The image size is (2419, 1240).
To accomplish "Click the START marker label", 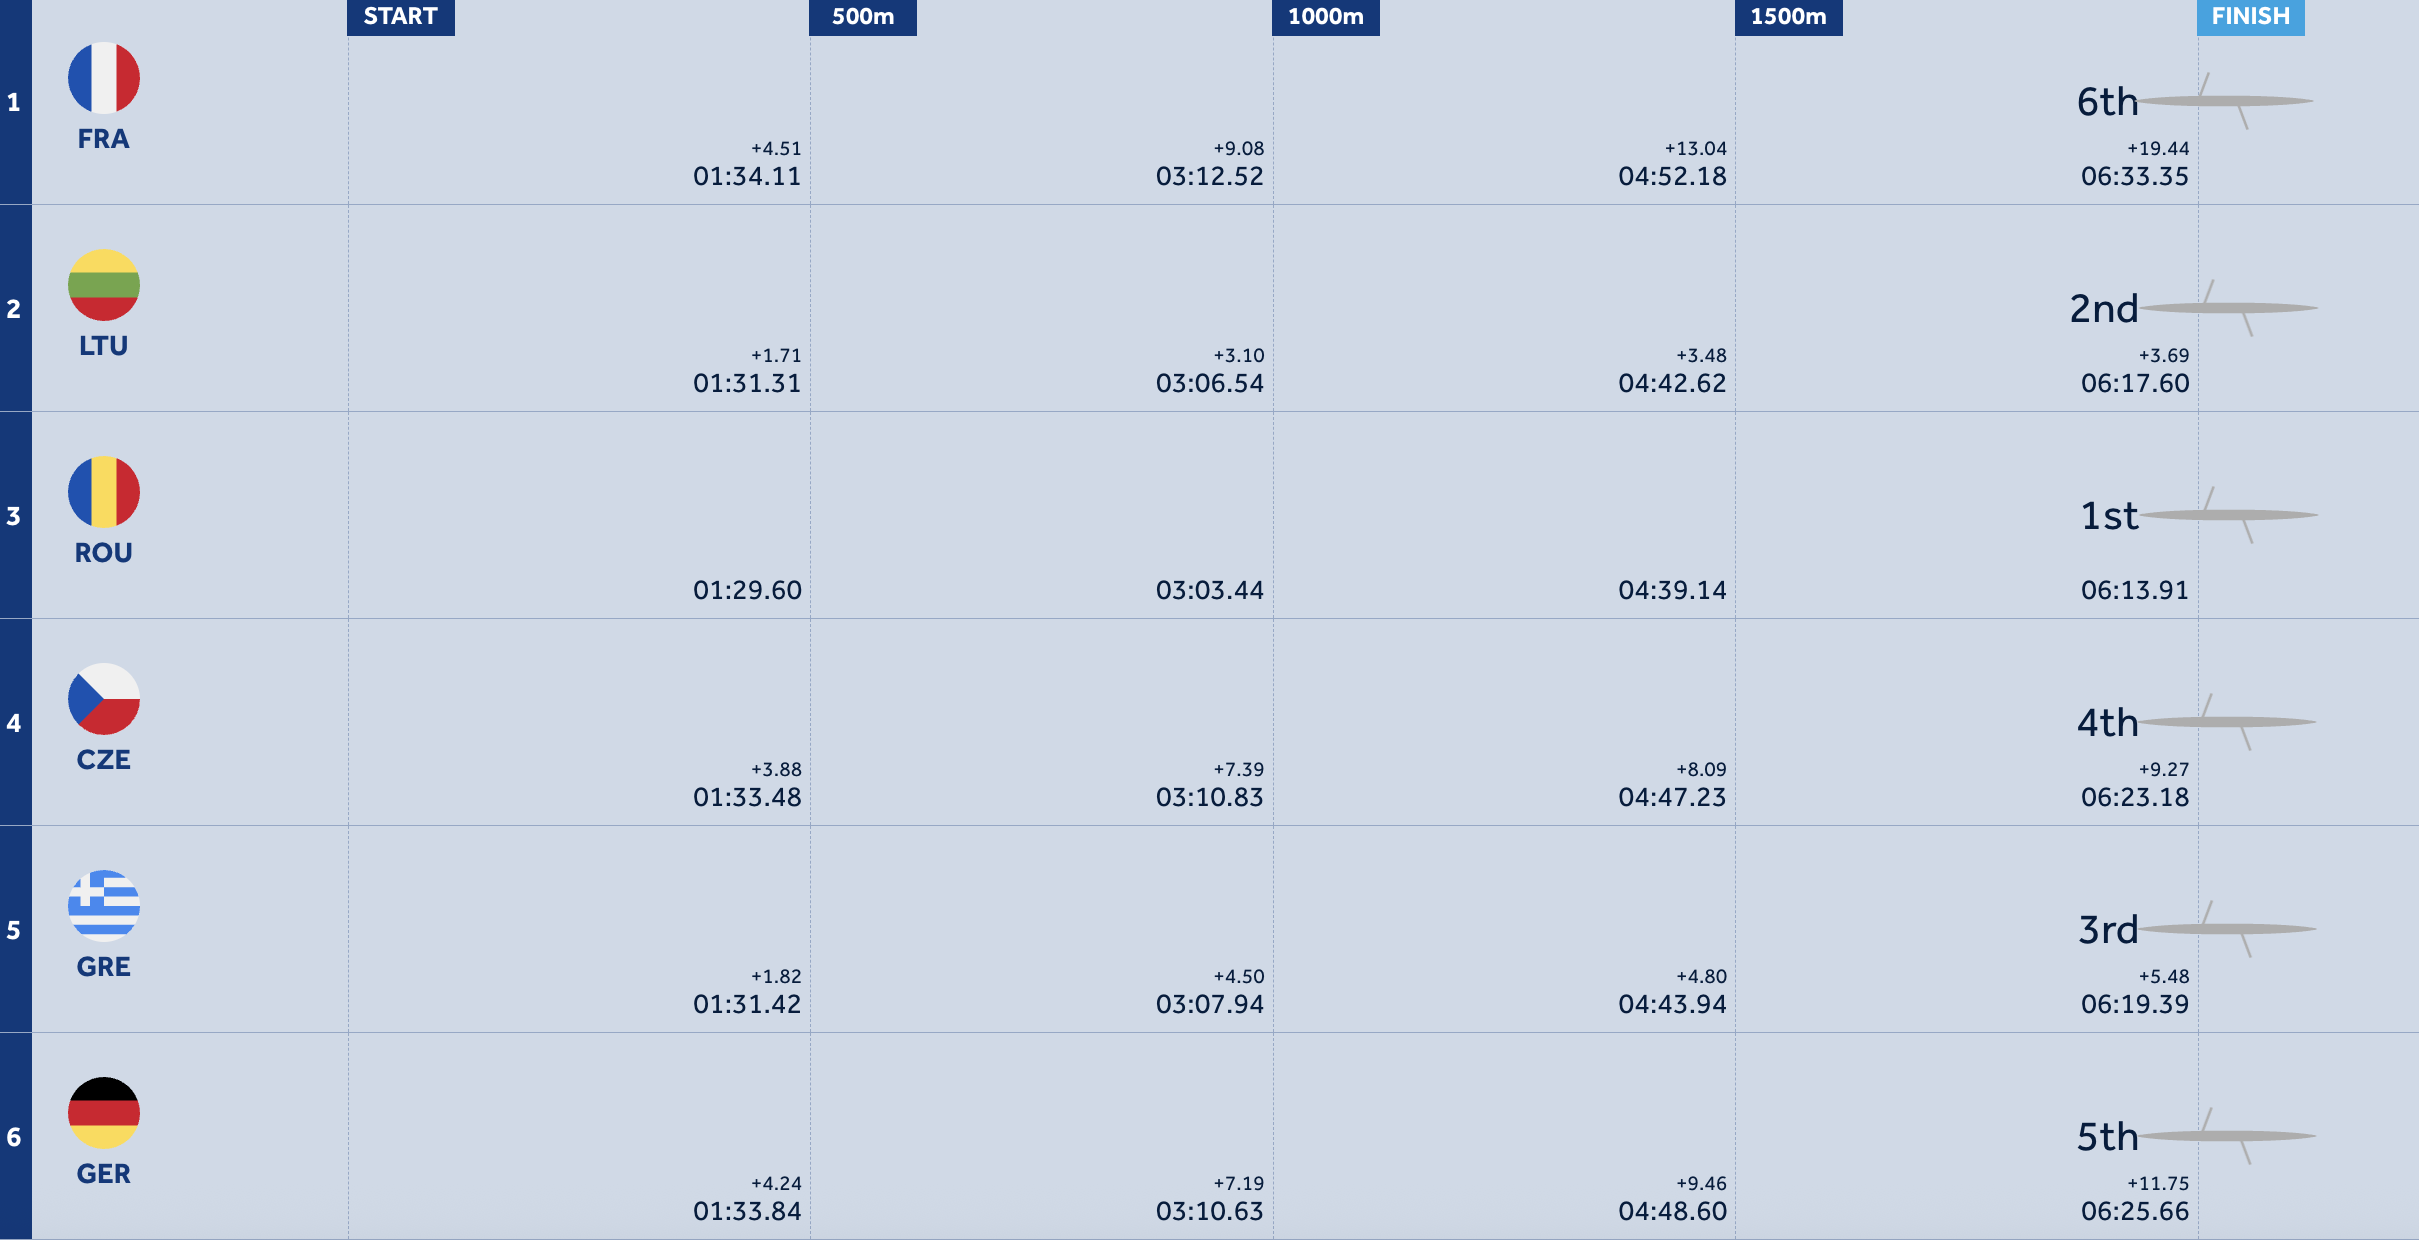I will point(401,17).
